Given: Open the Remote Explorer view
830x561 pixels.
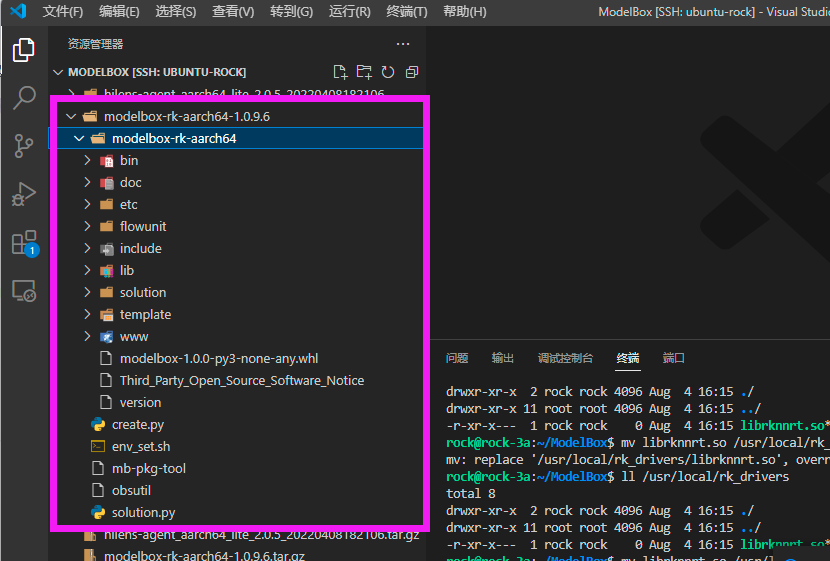Looking at the screenshot, I should coord(24,291).
